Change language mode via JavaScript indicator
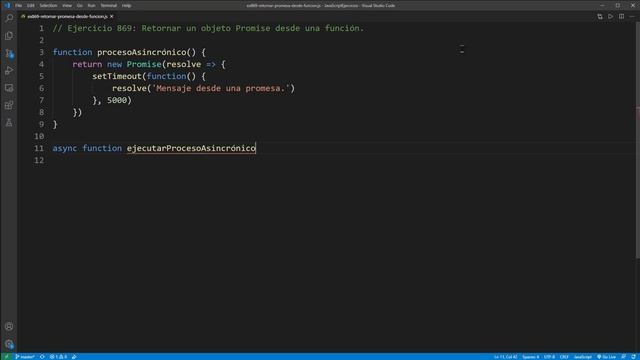 coord(583,357)
